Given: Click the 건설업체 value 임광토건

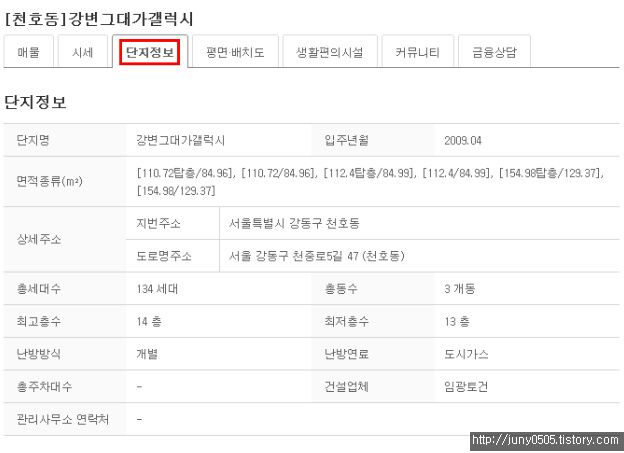Looking at the screenshot, I should (x=466, y=387).
